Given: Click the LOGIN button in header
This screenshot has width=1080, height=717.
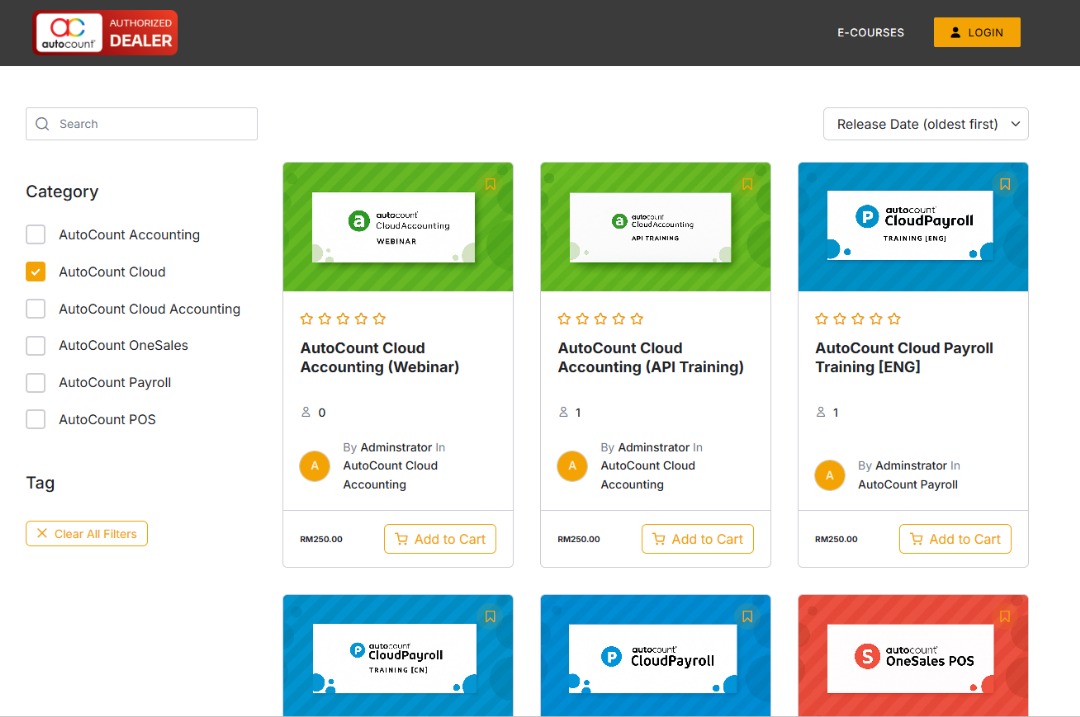Looking at the screenshot, I should pyautogui.click(x=976, y=32).
